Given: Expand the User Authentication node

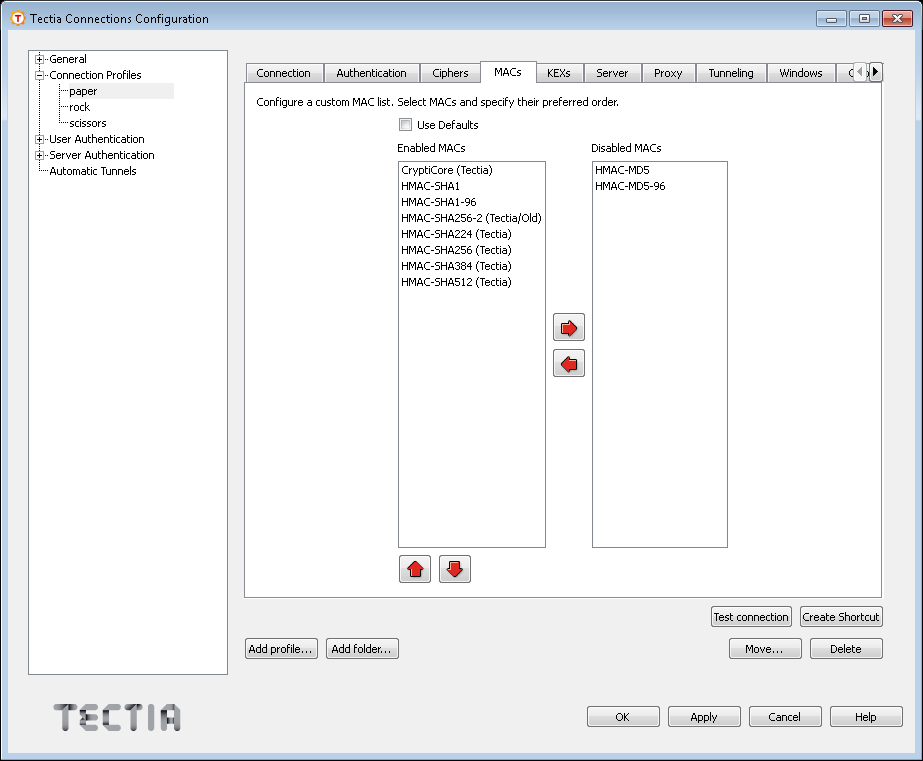Looking at the screenshot, I should pos(40,139).
